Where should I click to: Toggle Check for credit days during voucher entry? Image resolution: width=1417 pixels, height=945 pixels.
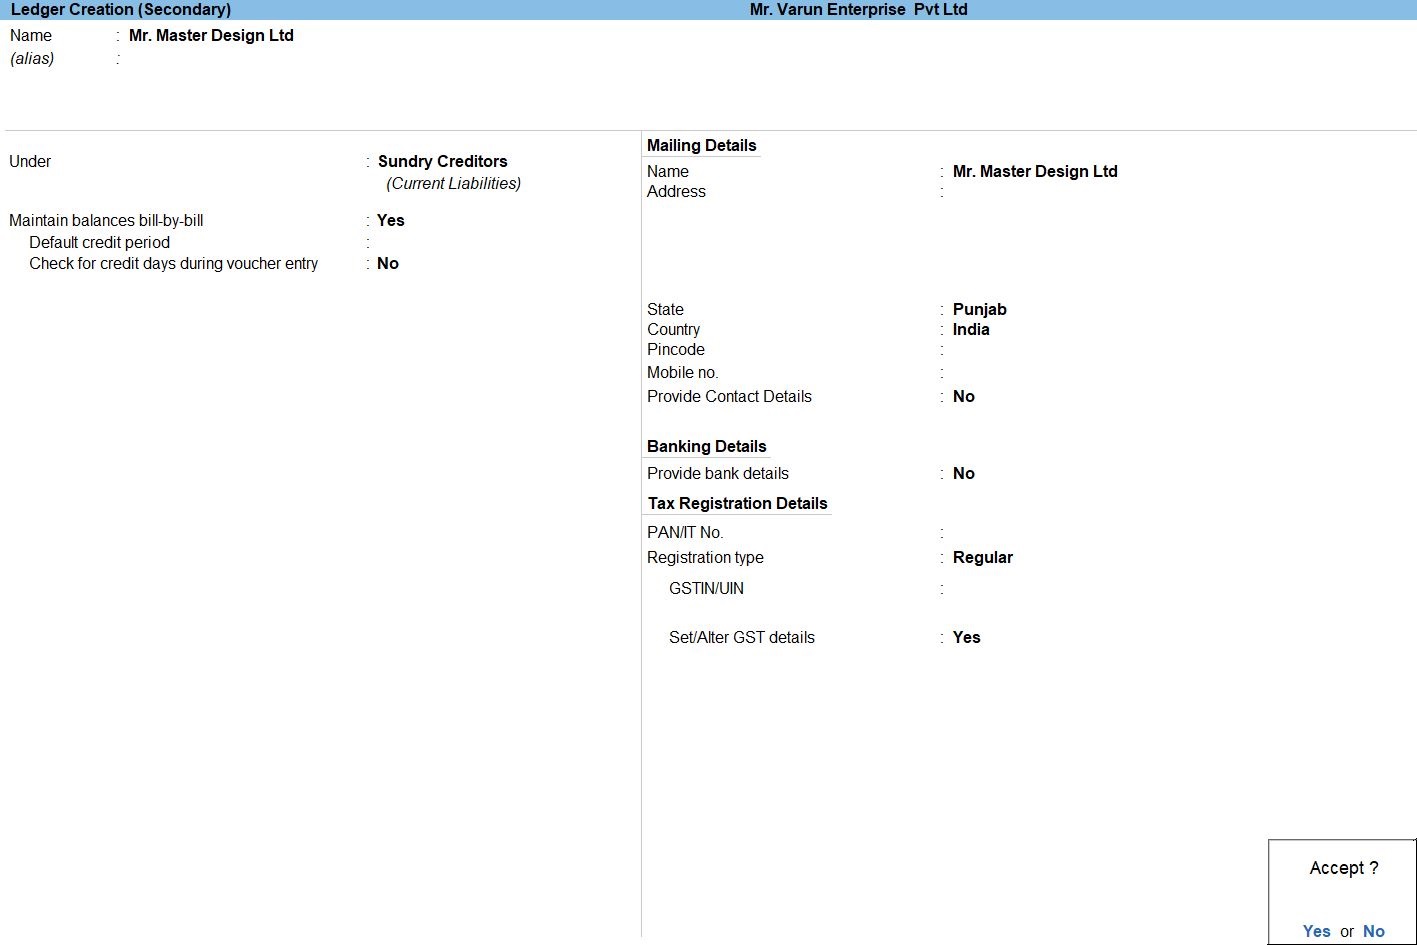tap(388, 264)
